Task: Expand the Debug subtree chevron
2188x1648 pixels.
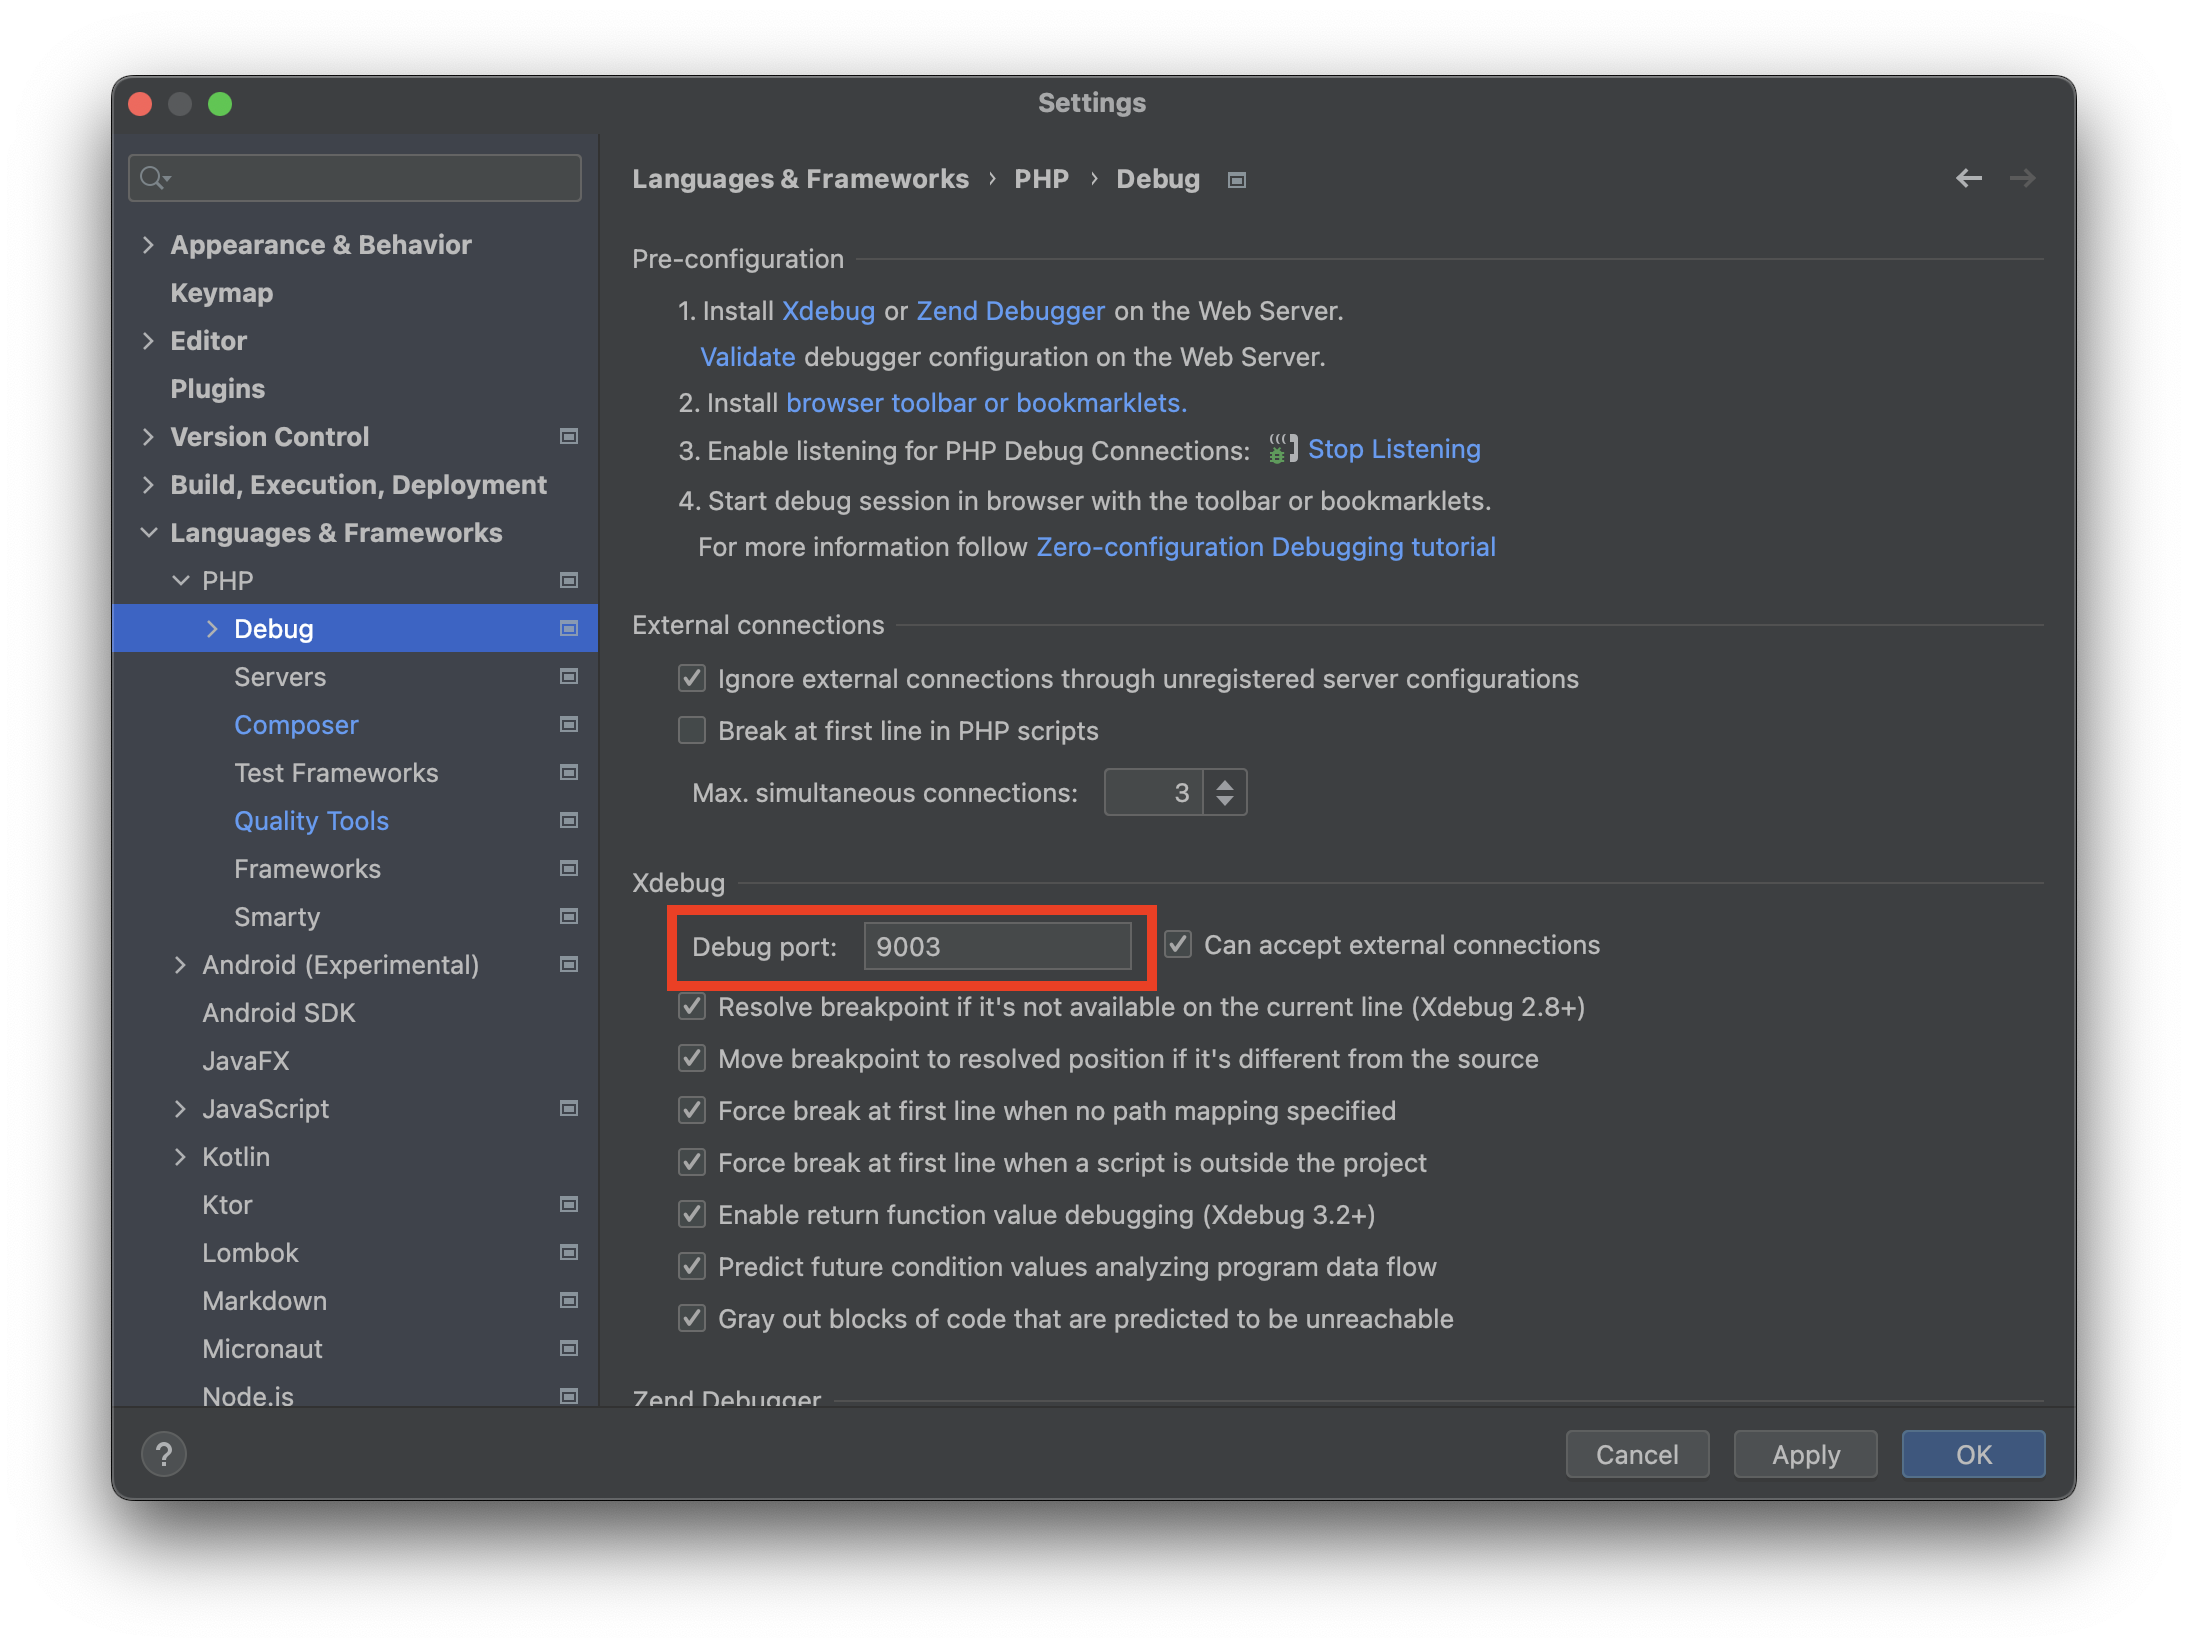Action: click(212, 629)
